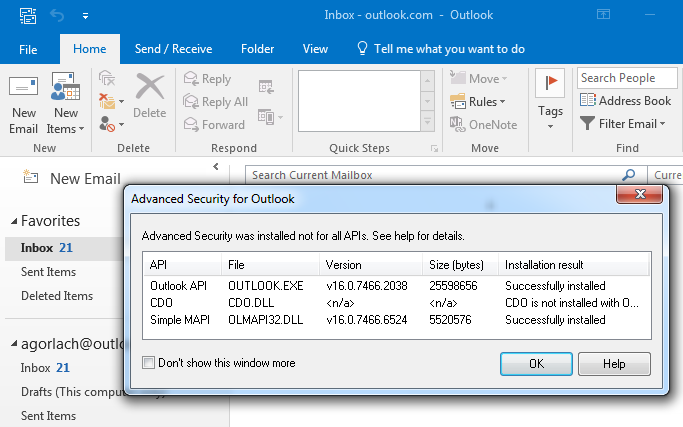
Task: Click the Reply icon in Respond group
Action: click(x=190, y=79)
